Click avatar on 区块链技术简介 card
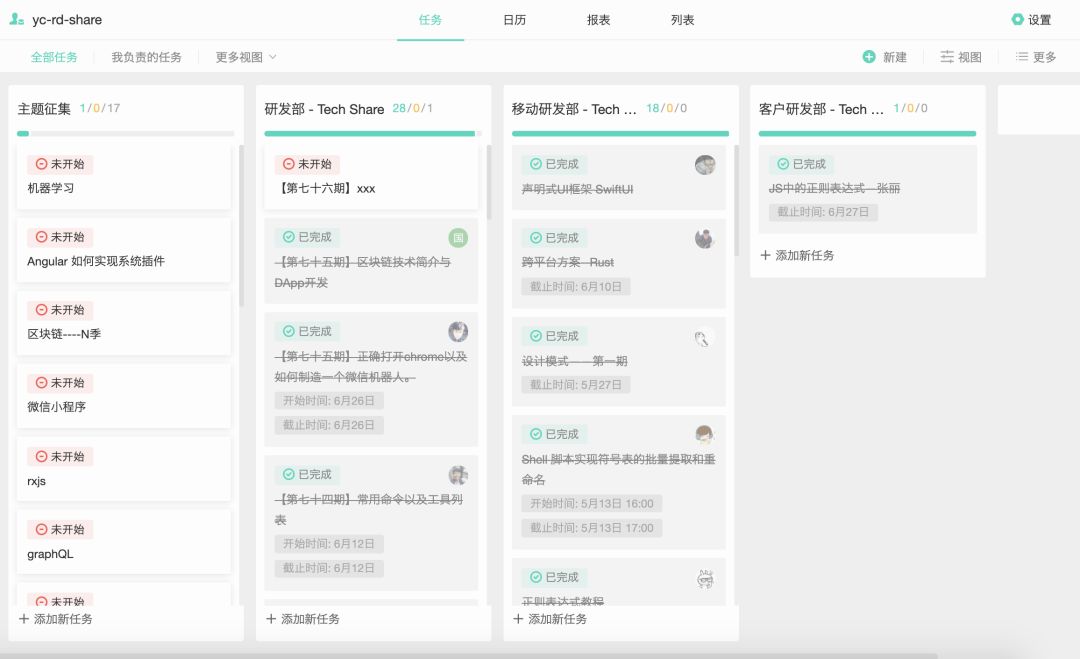Screen dimensions: 1080x659 (x=458, y=238)
